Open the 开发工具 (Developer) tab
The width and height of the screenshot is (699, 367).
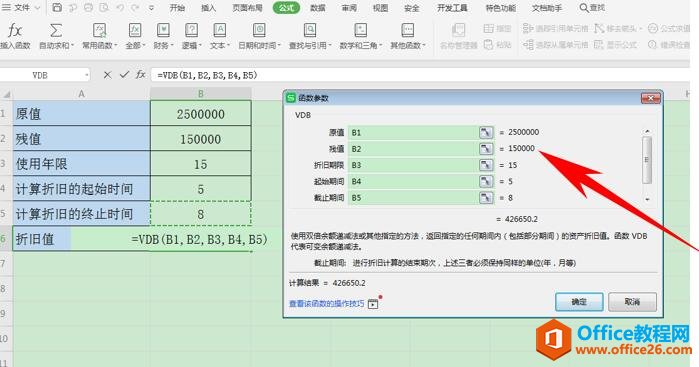point(452,8)
